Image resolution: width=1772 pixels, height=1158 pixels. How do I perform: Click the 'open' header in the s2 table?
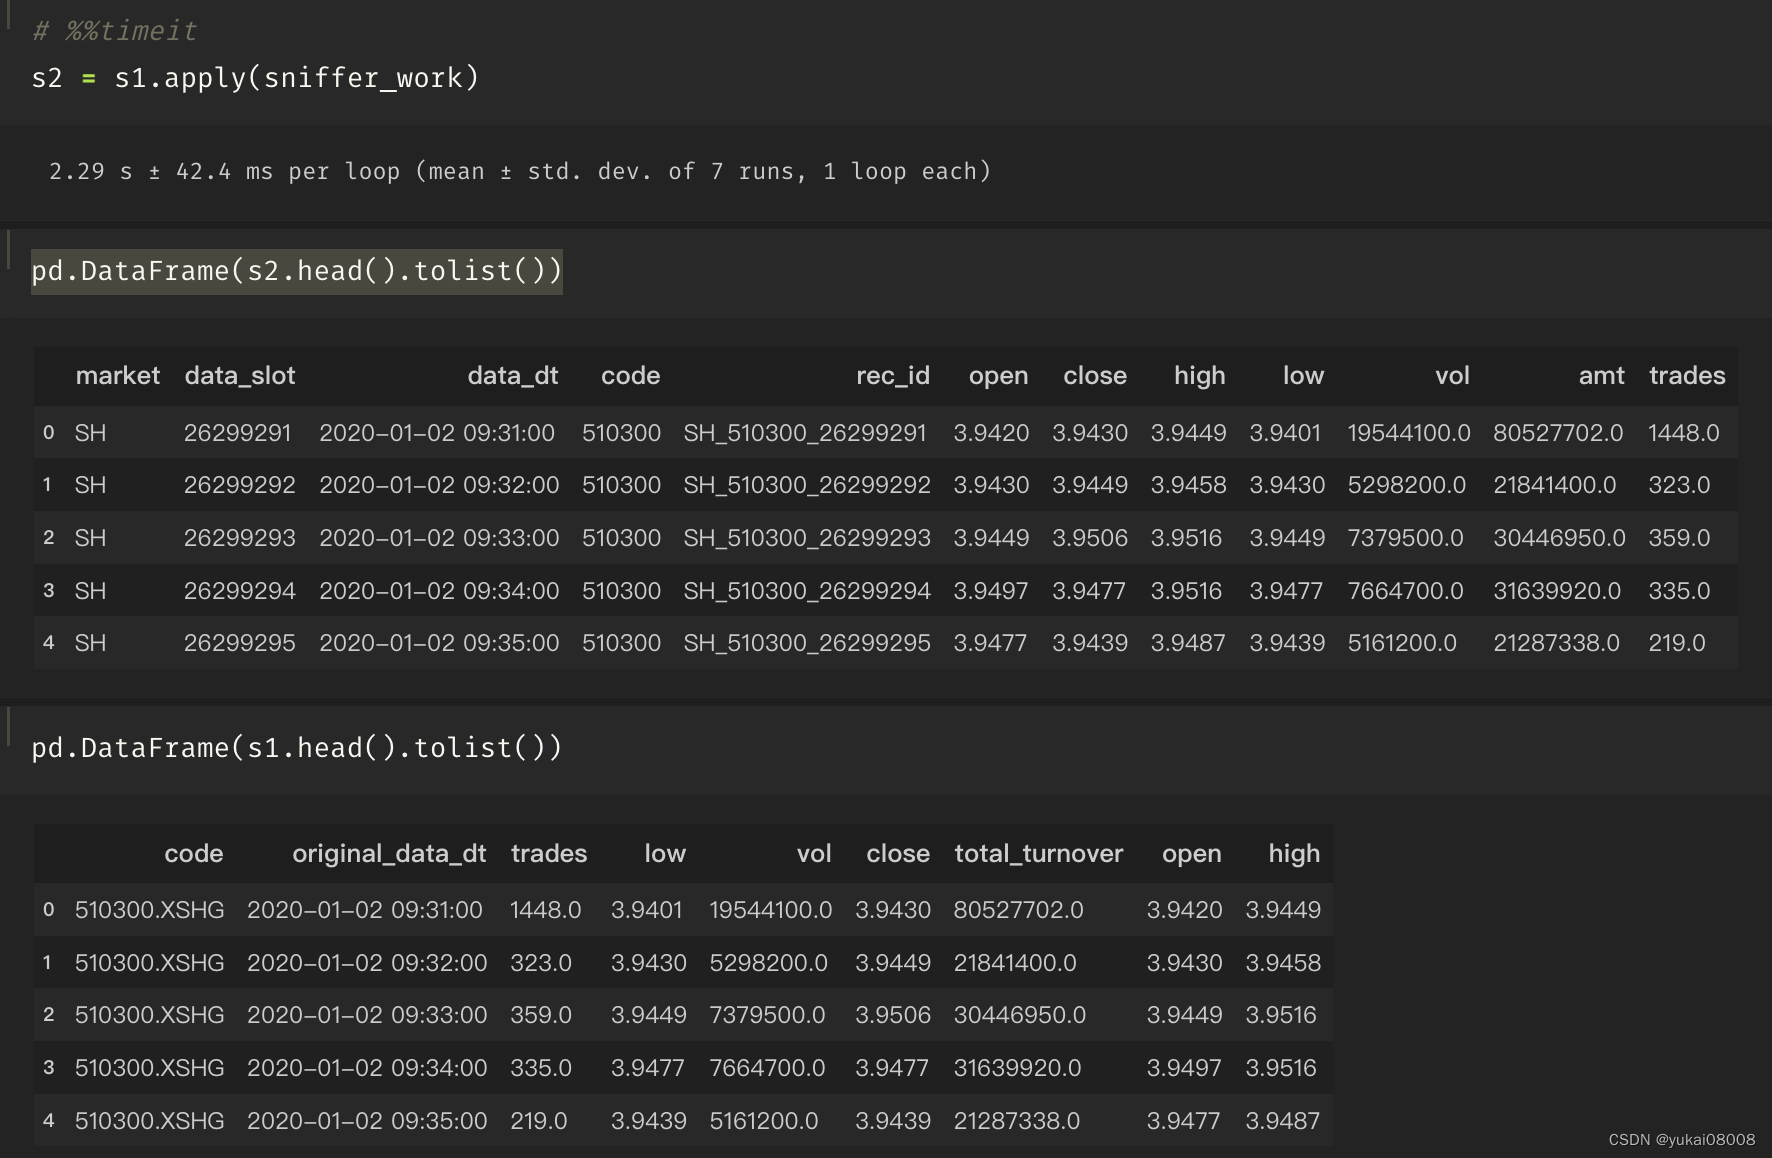point(999,376)
